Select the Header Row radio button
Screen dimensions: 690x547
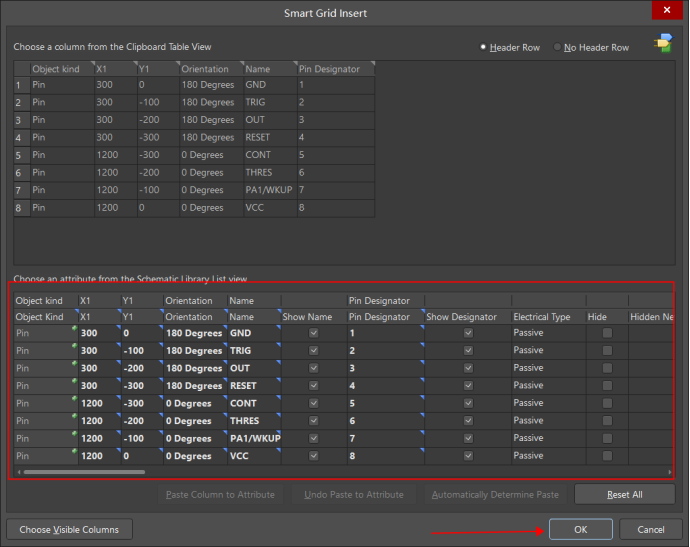tap(484, 47)
